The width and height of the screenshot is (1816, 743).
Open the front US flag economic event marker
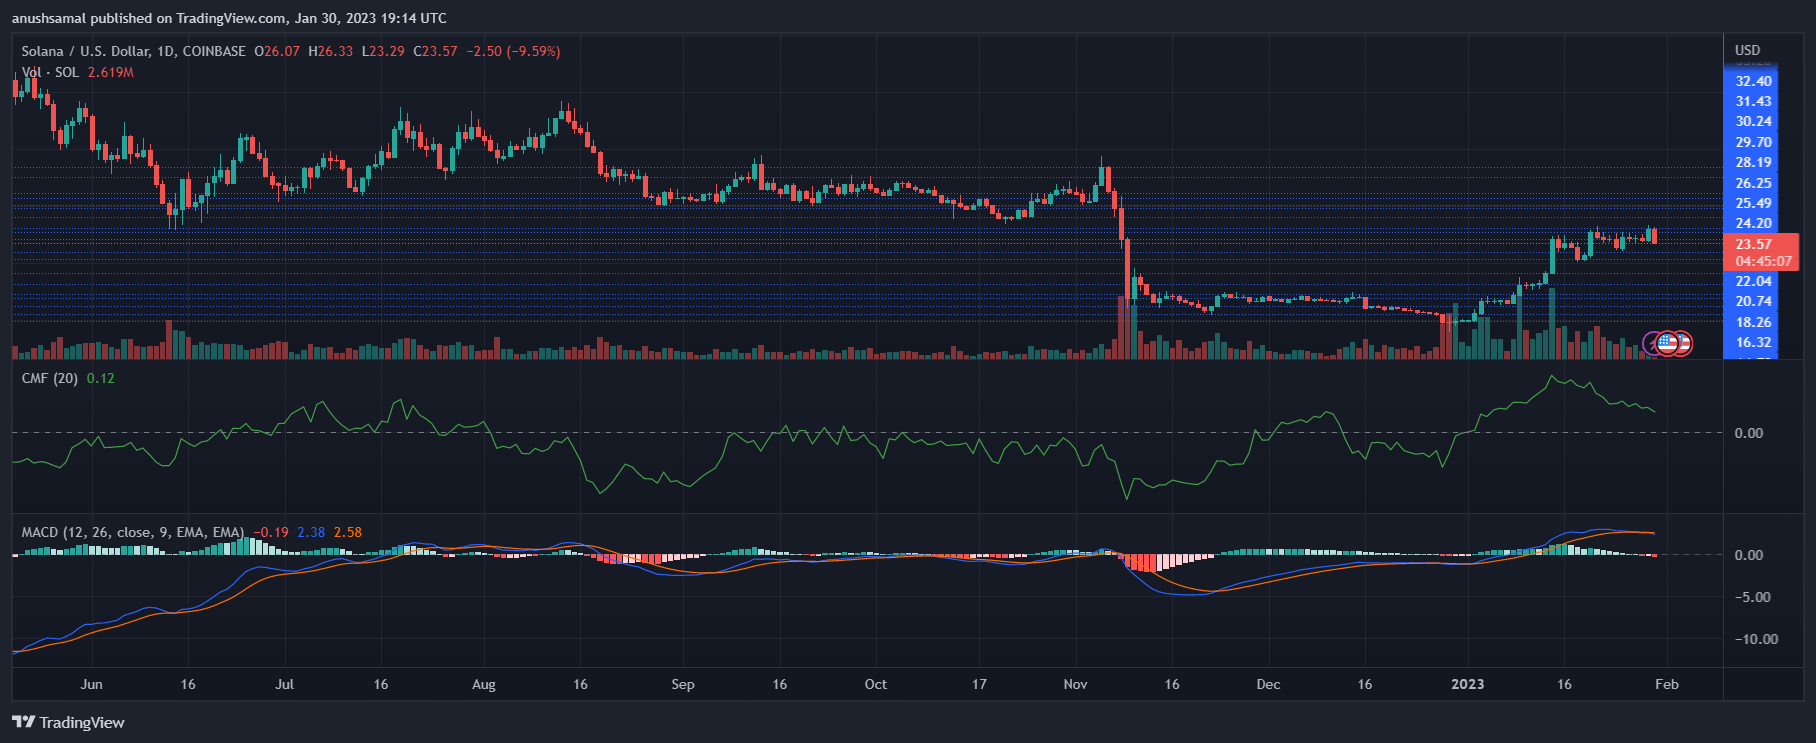point(1667,343)
